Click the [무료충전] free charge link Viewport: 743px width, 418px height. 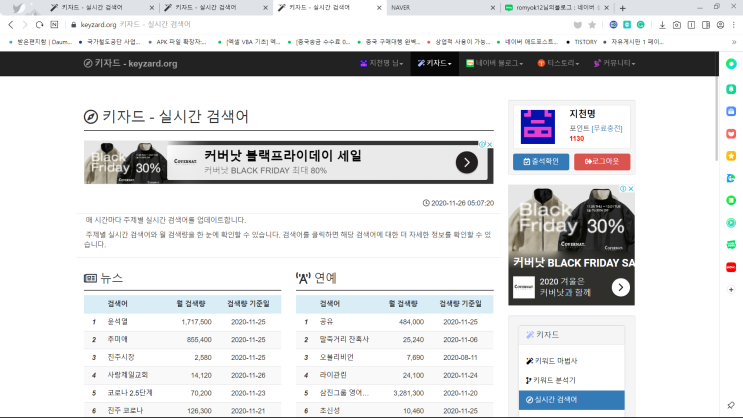click(x=607, y=128)
